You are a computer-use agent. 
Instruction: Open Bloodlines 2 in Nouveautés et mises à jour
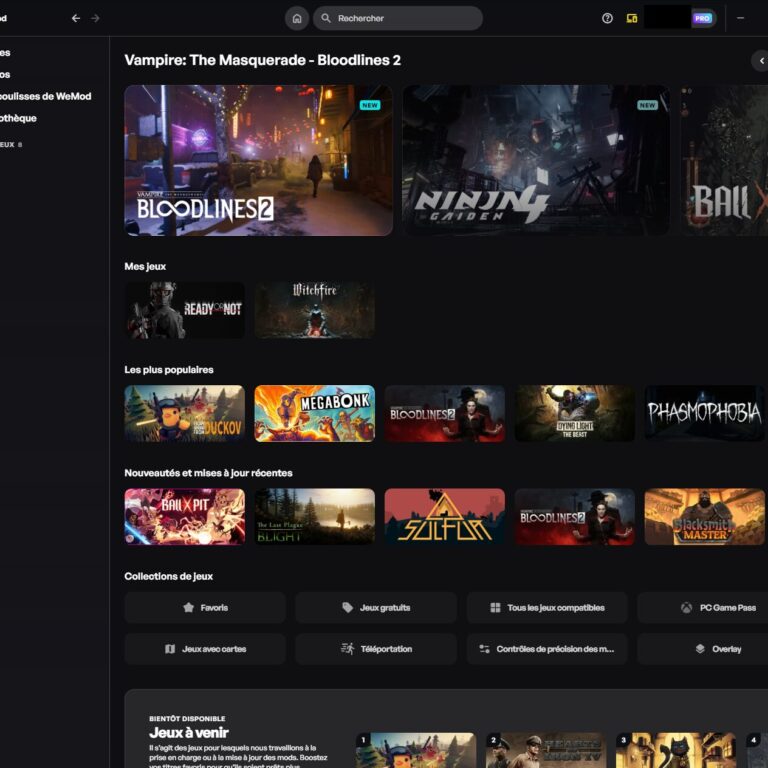point(575,517)
